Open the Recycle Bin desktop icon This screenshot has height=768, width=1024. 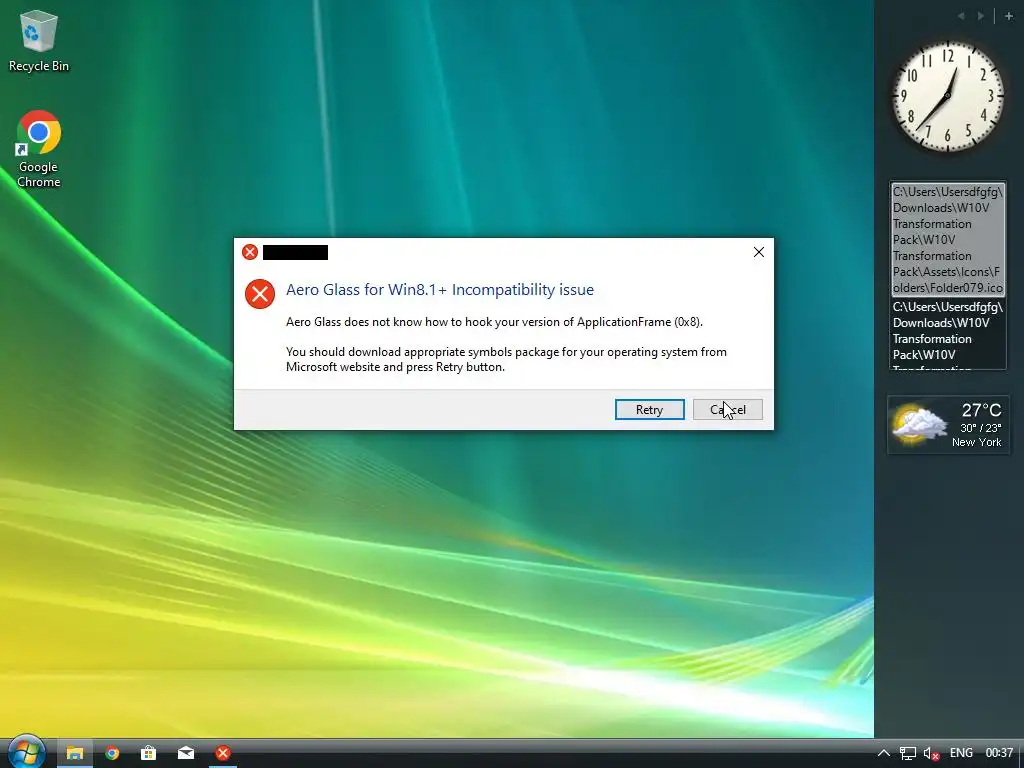tap(39, 40)
